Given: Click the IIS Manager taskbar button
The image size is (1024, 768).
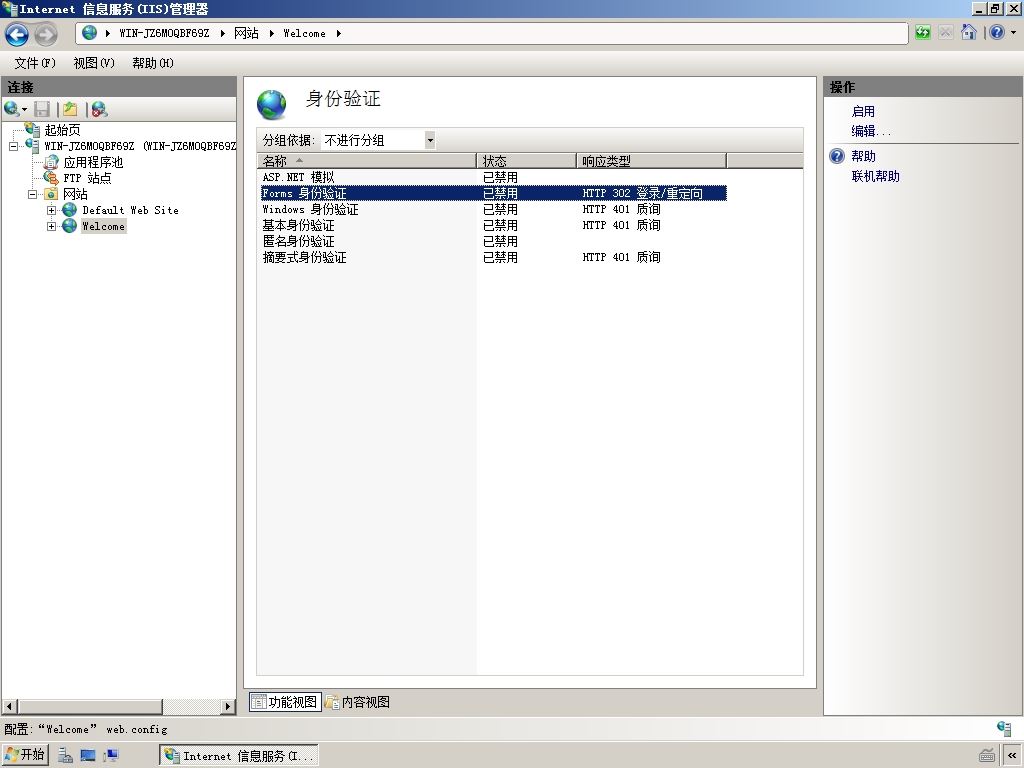Looking at the screenshot, I should click(x=239, y=756).
